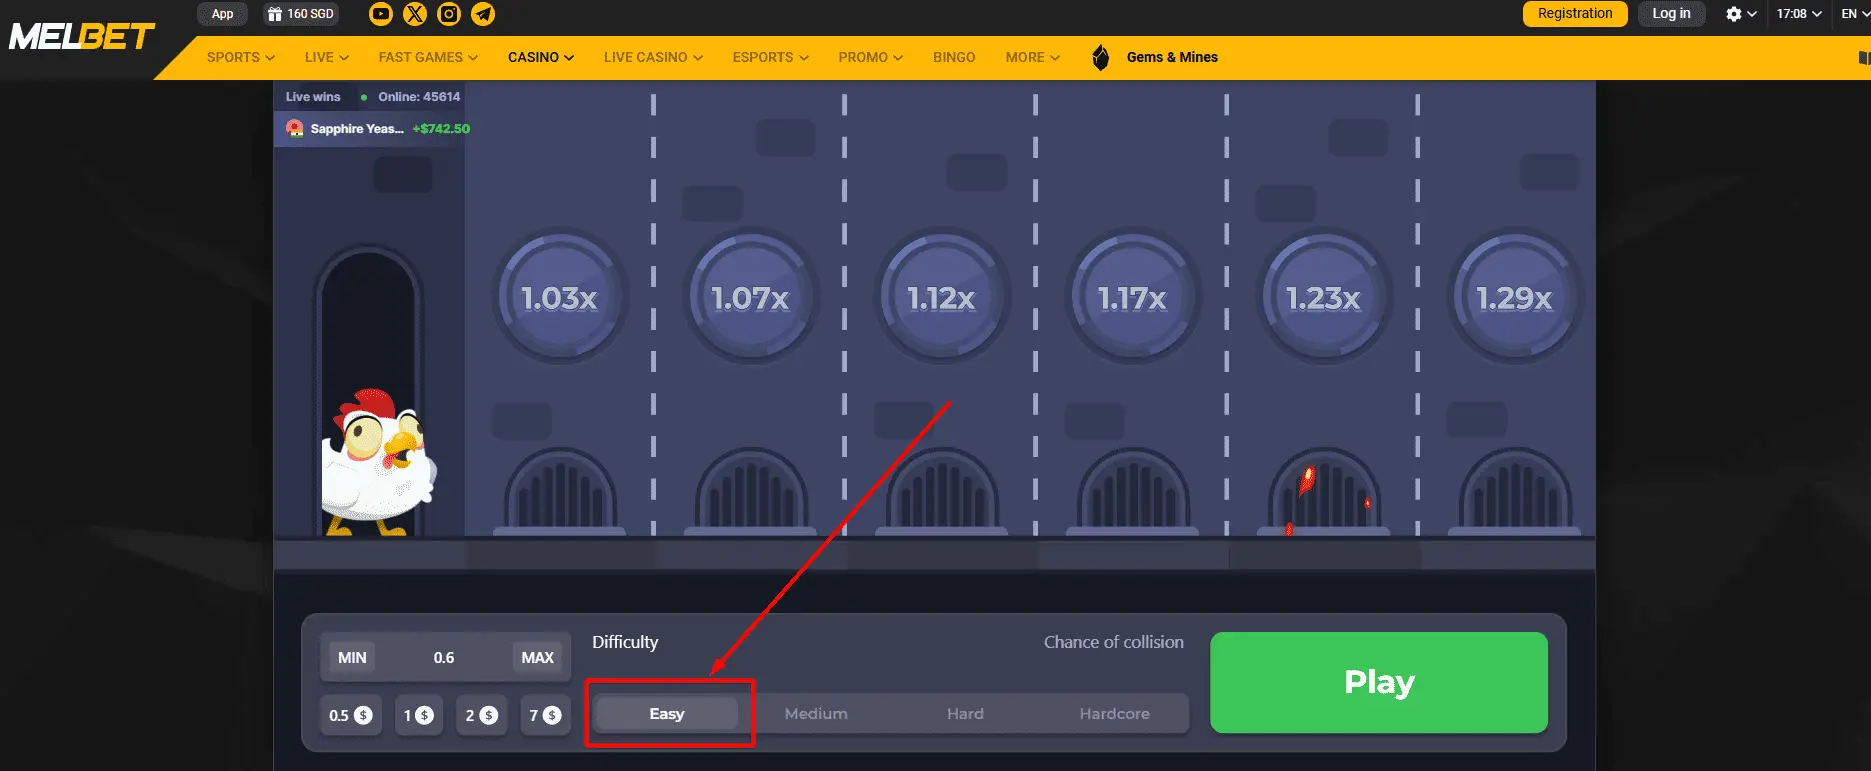Expand the Live Casino menu
The width and height of the screenshot is (1871, 771).
point(653,58)
